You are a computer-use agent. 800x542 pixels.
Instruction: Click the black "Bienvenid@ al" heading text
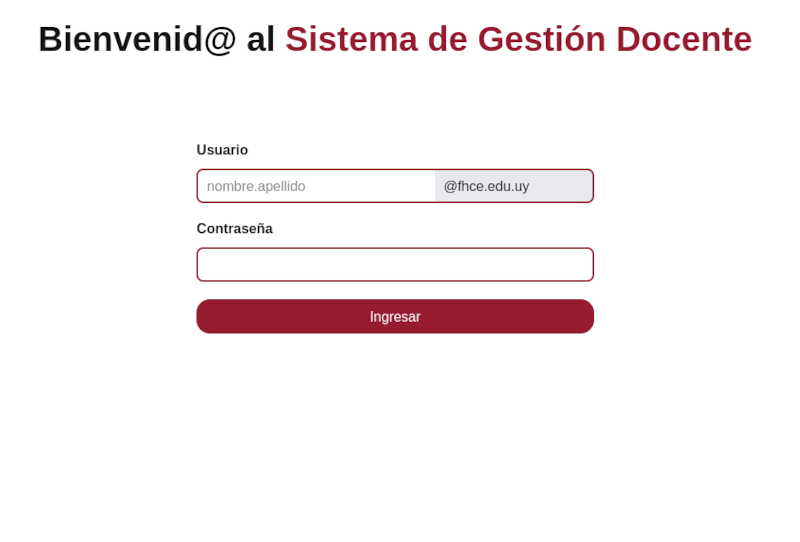click(x=156, y=40)
